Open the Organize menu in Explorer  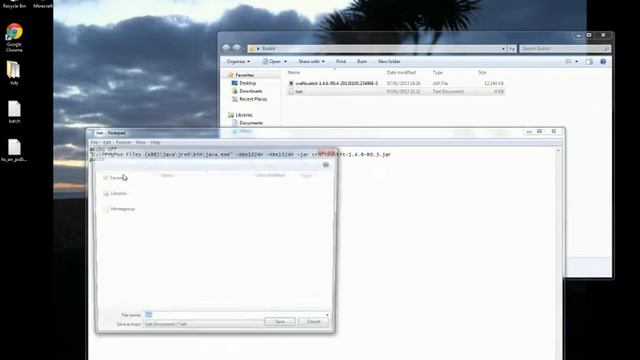(238, 61)
